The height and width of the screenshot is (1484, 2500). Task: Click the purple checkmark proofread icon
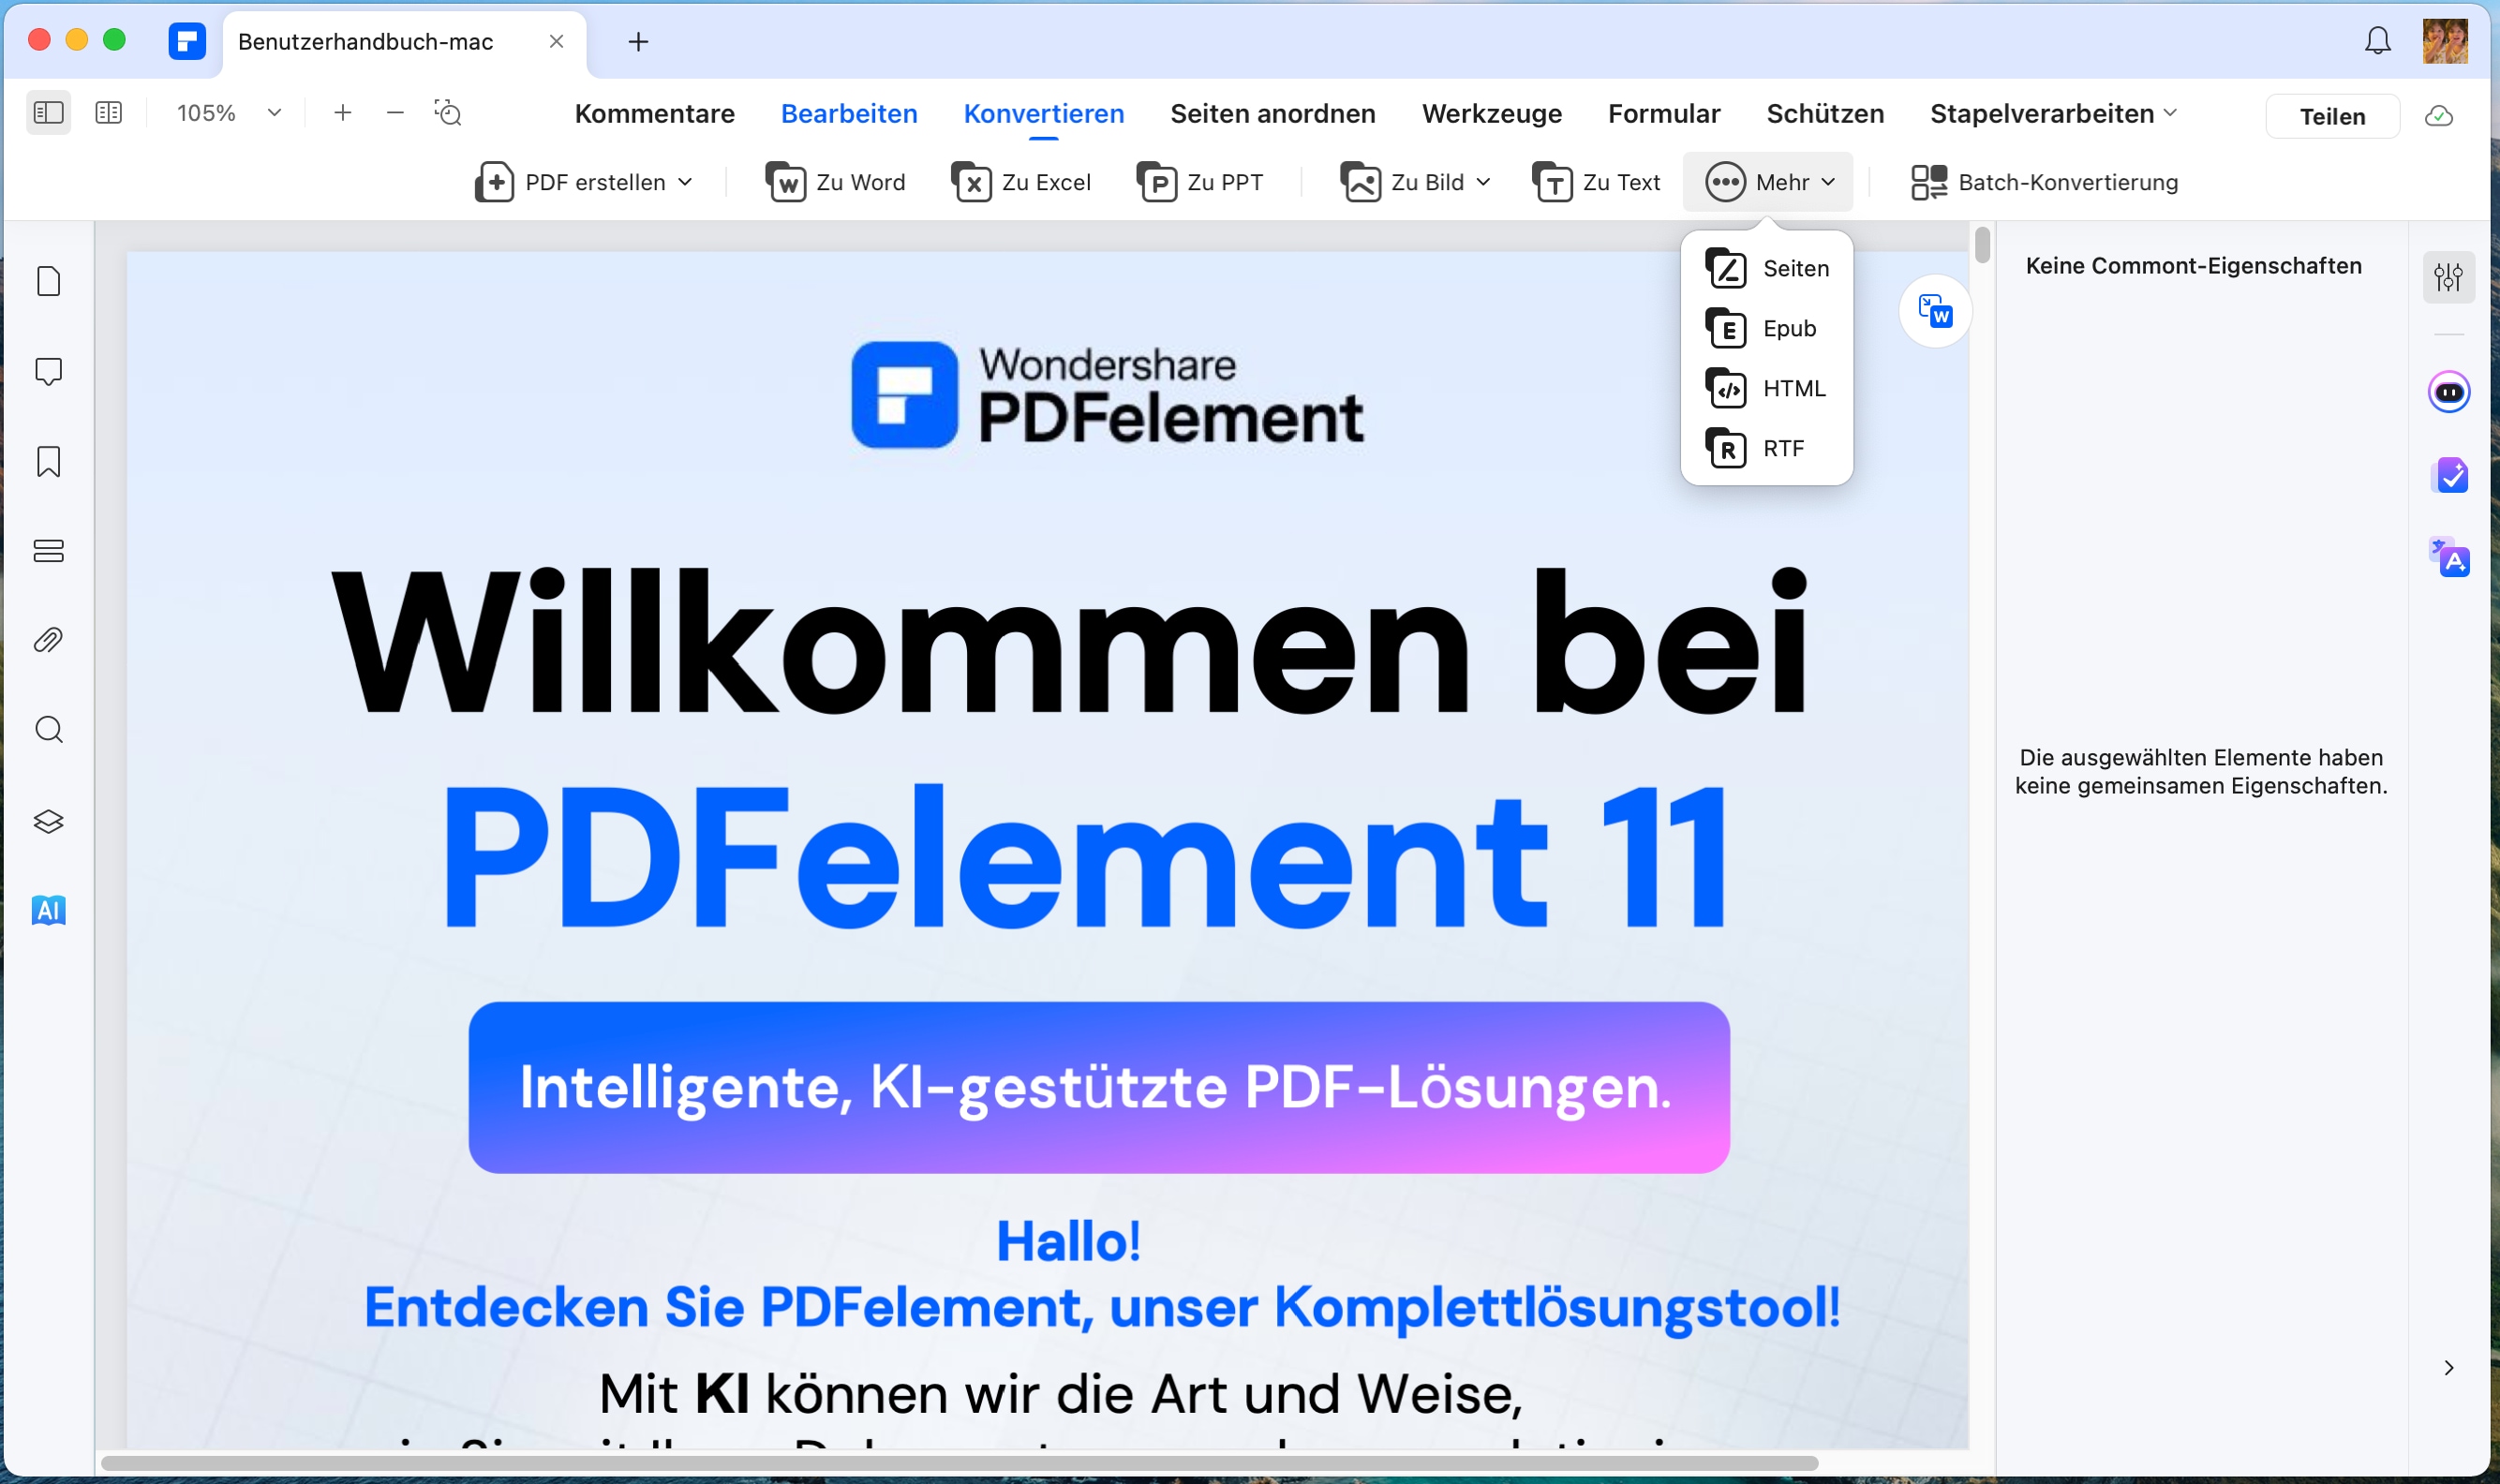click(2448, 476)
